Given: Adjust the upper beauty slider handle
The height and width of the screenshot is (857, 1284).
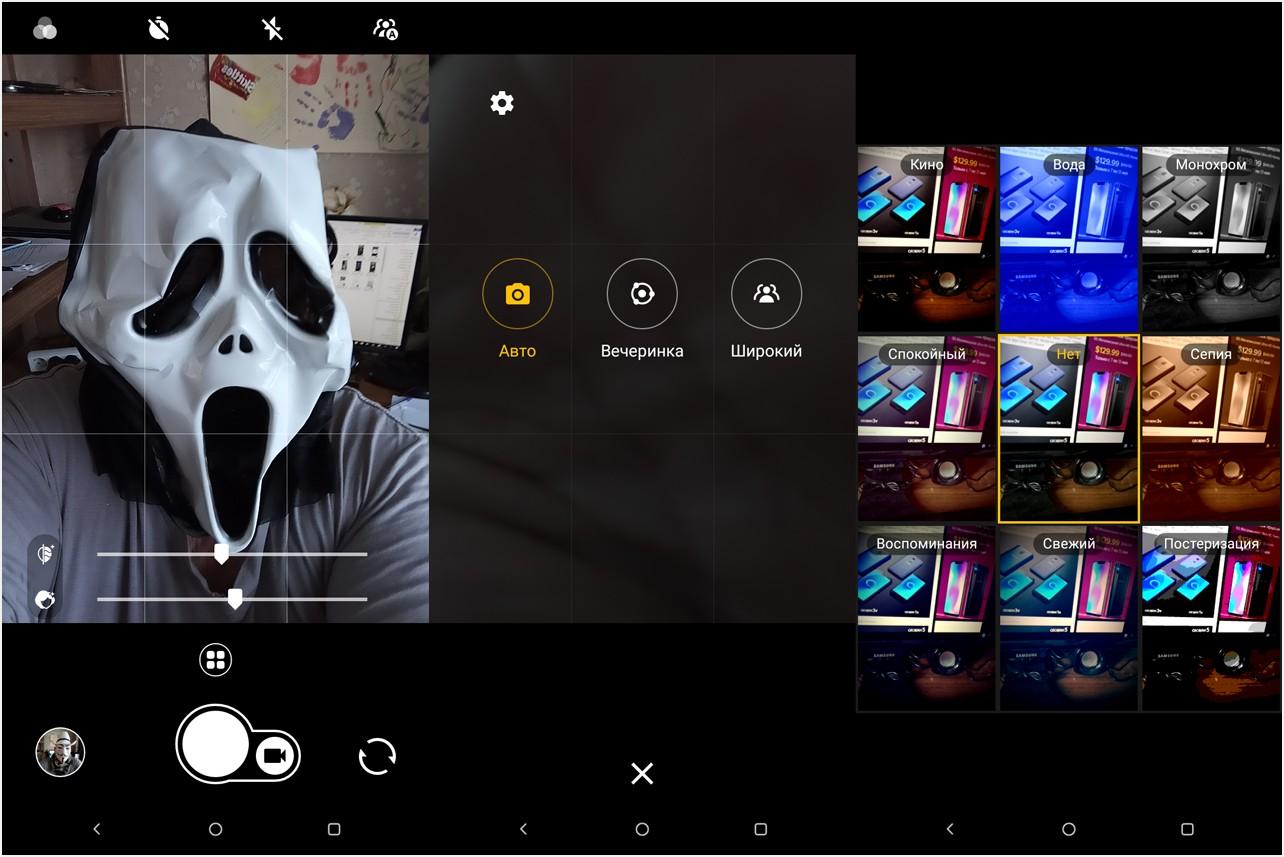Looking at the screenshot, I should tap(222, 554).
